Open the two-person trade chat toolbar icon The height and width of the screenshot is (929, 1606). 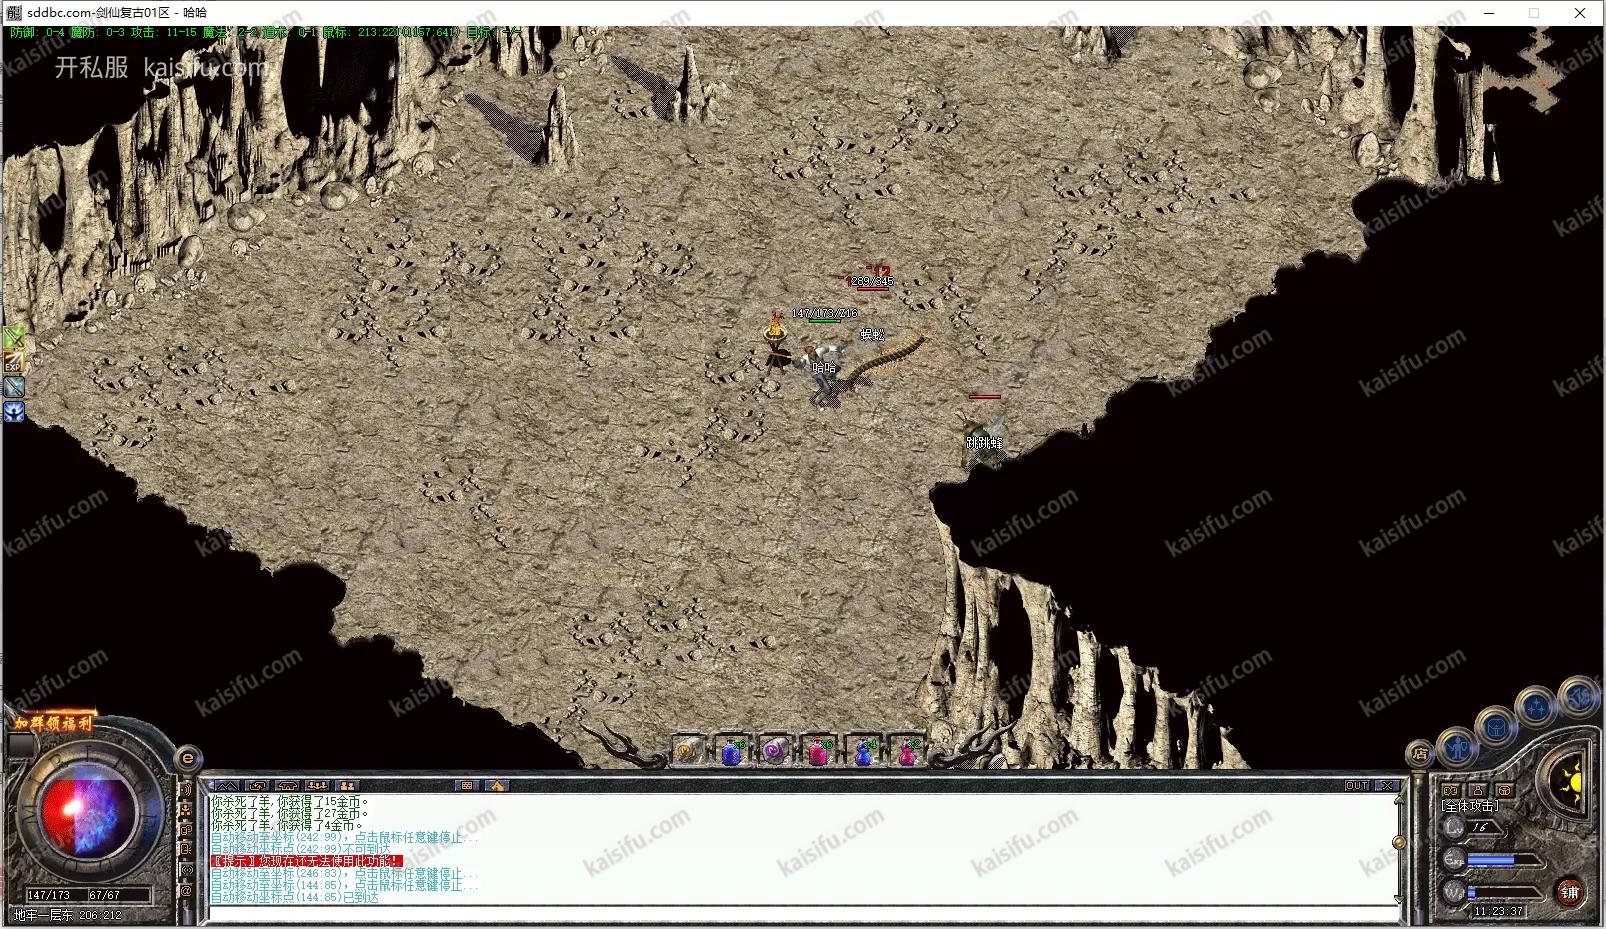click(347, 785)
